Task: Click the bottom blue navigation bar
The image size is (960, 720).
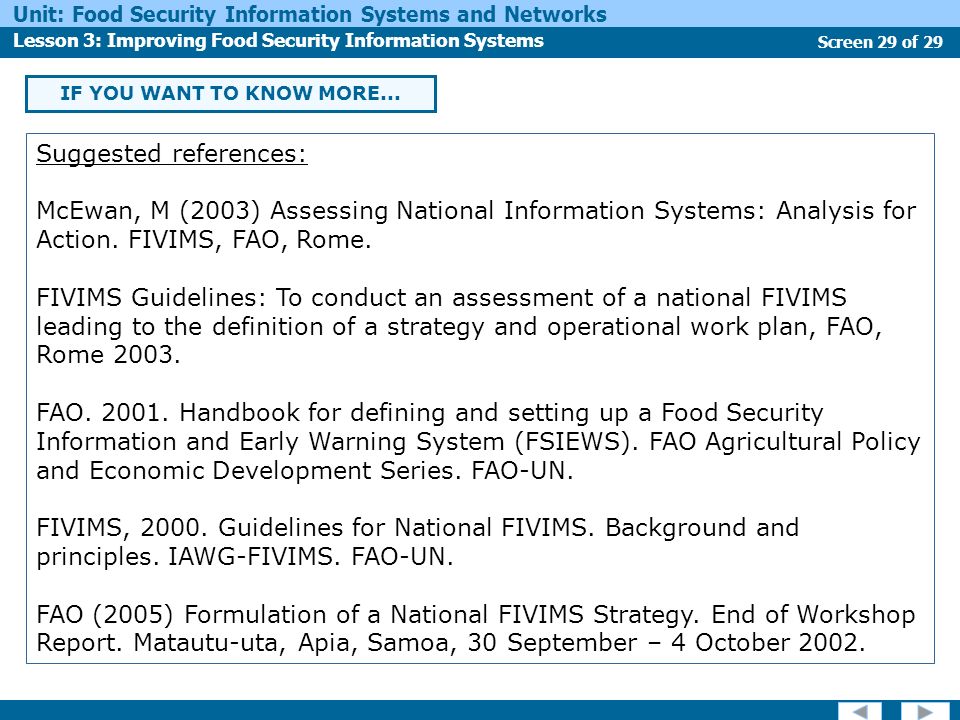Action: tap(480, 710)
